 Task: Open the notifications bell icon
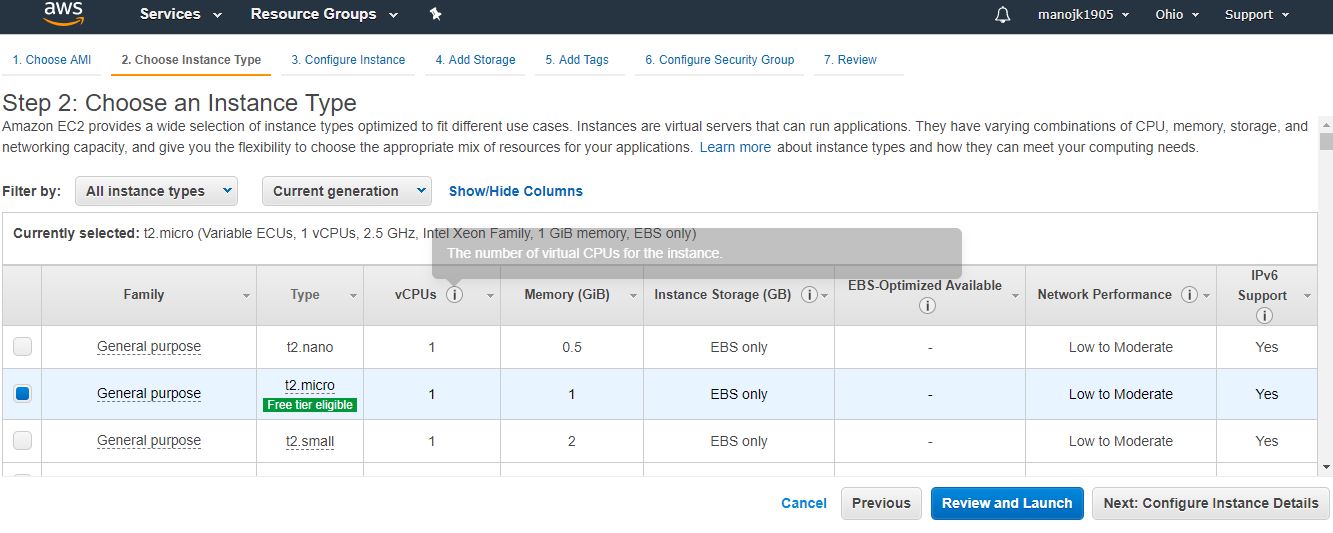tap(1003, 15)
